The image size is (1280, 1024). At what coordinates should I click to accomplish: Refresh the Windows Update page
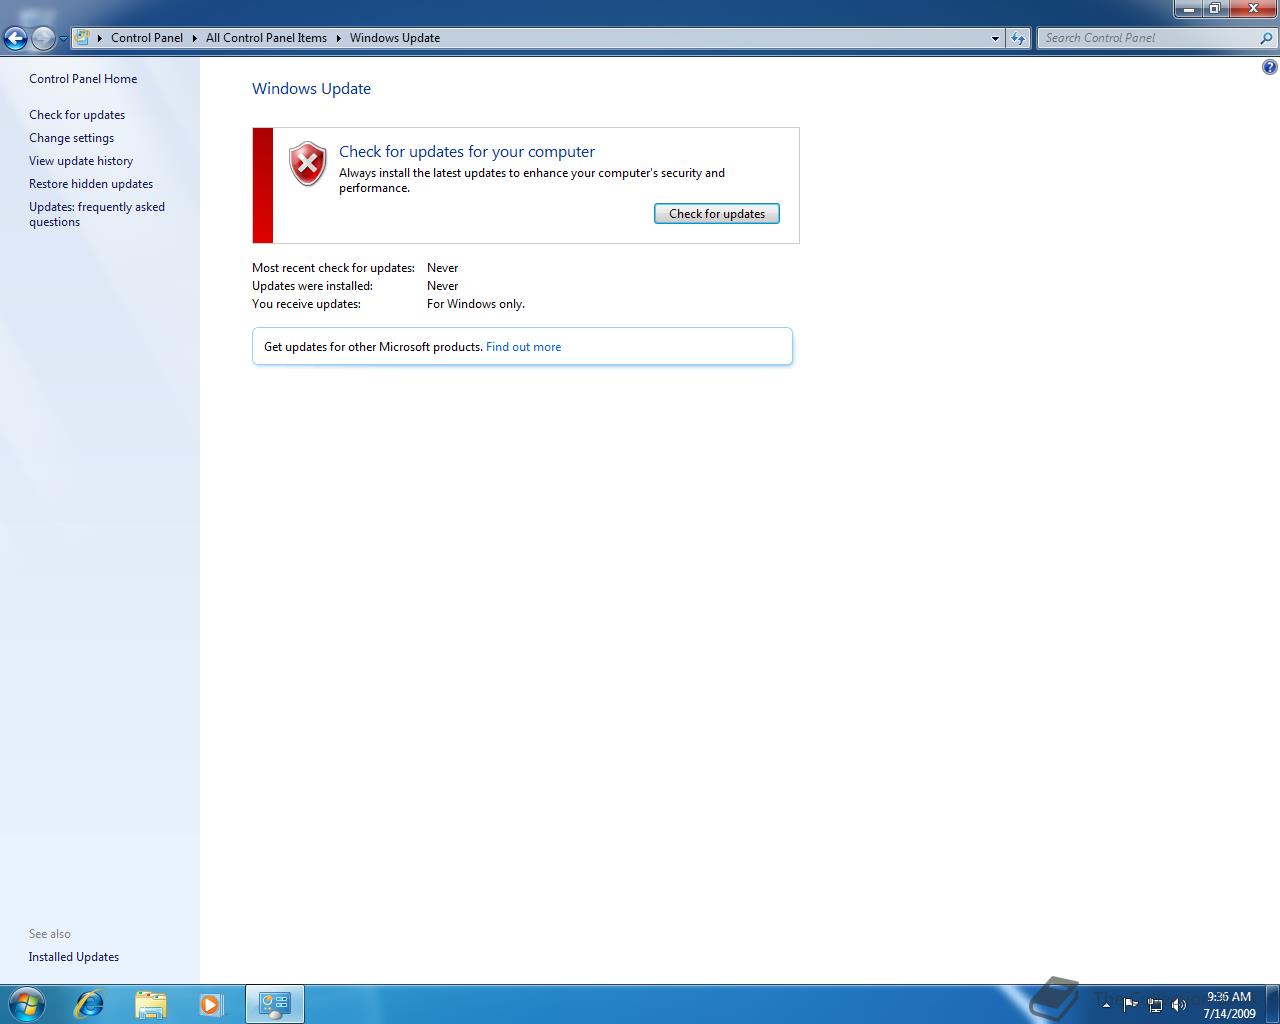point(1018,38)
